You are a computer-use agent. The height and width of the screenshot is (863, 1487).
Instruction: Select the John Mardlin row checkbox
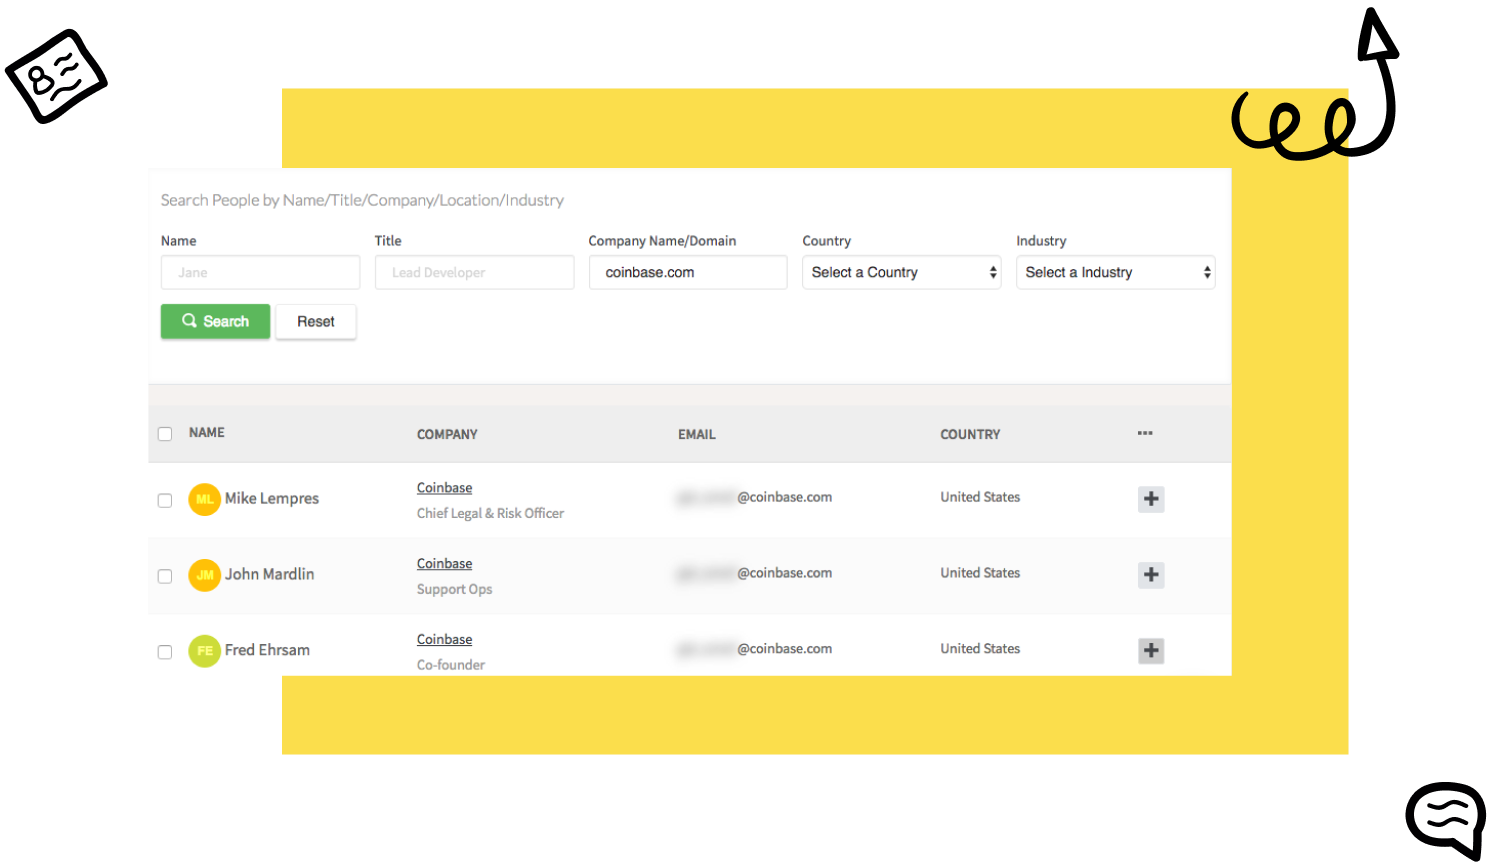[x=165, y=576]
